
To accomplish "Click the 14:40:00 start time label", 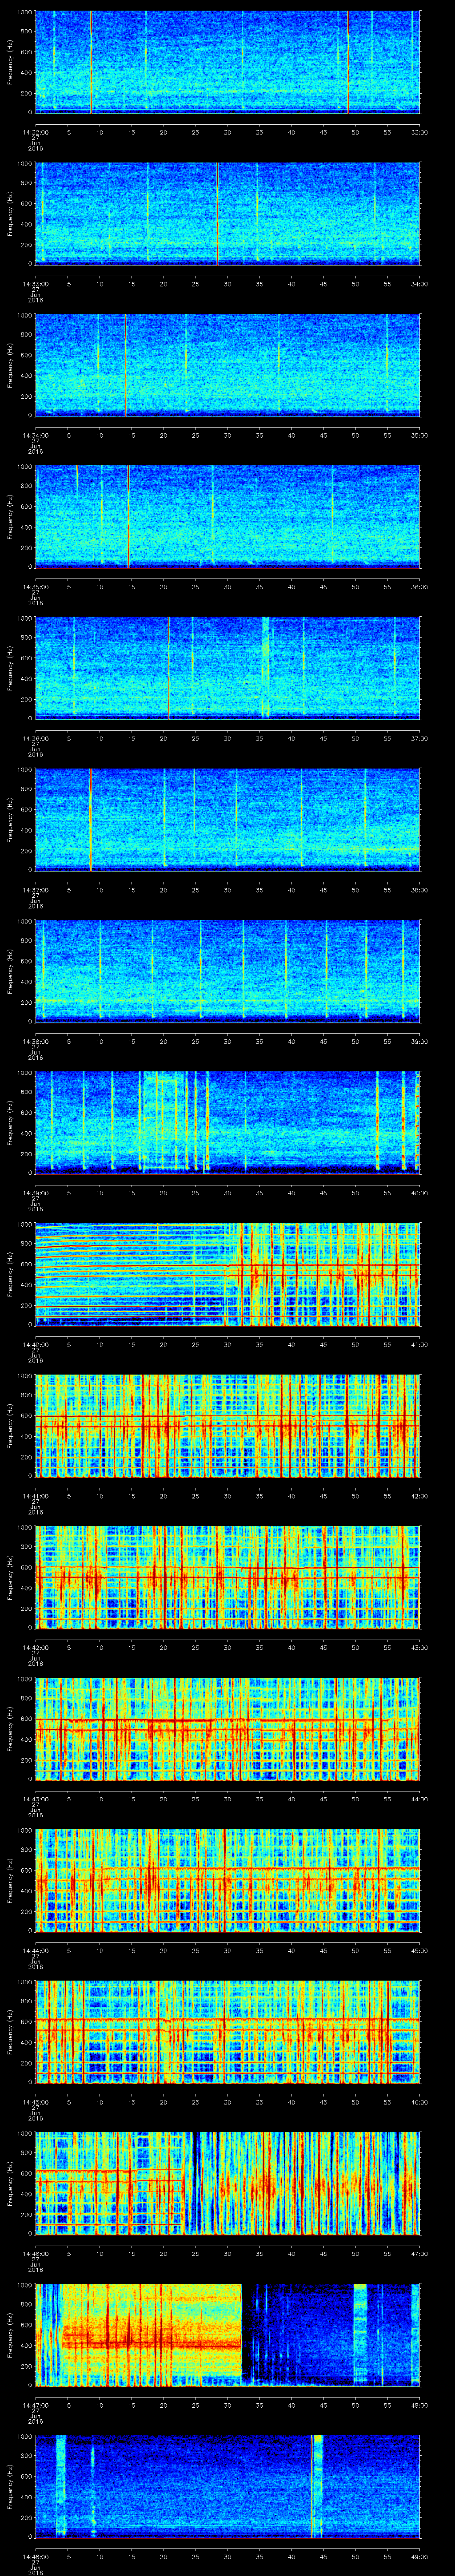I will (36, 1344).
